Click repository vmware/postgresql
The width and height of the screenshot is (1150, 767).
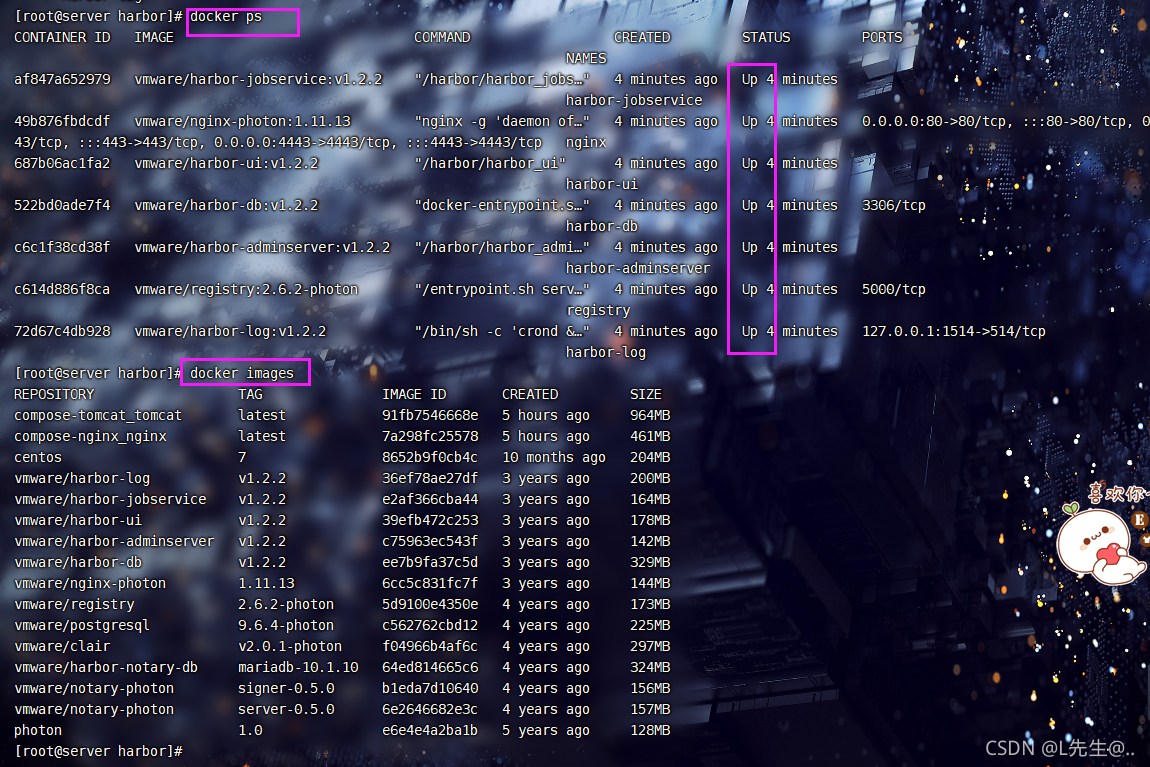click(82, 625)
